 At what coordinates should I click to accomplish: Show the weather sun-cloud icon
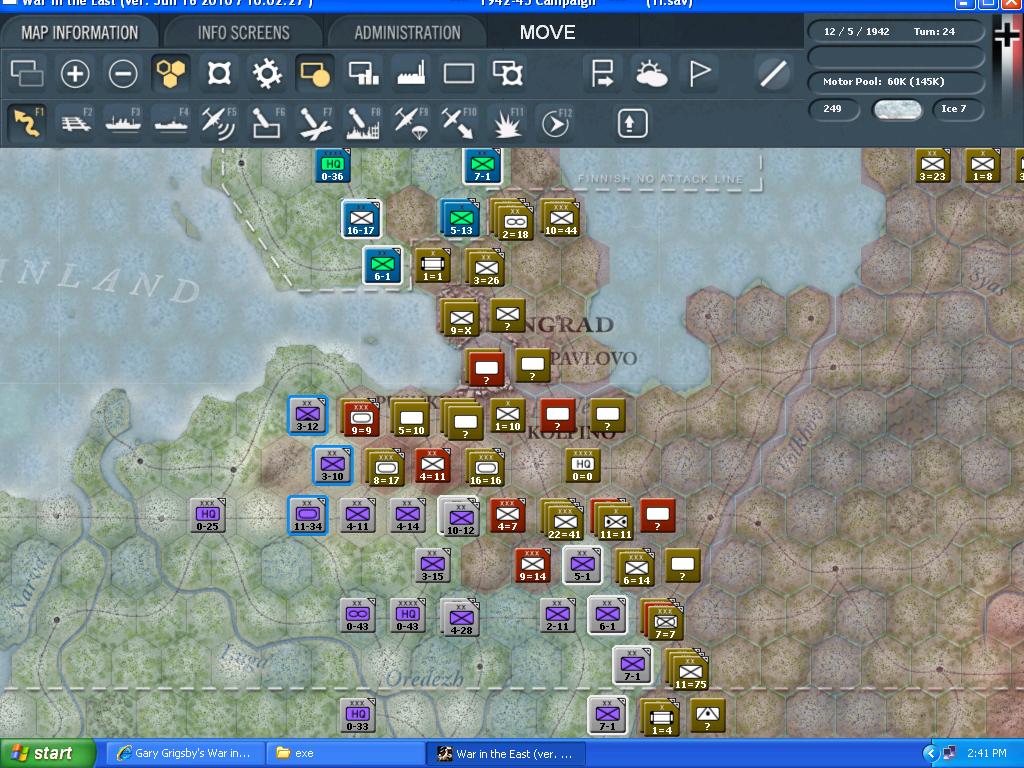coord(650,73)
